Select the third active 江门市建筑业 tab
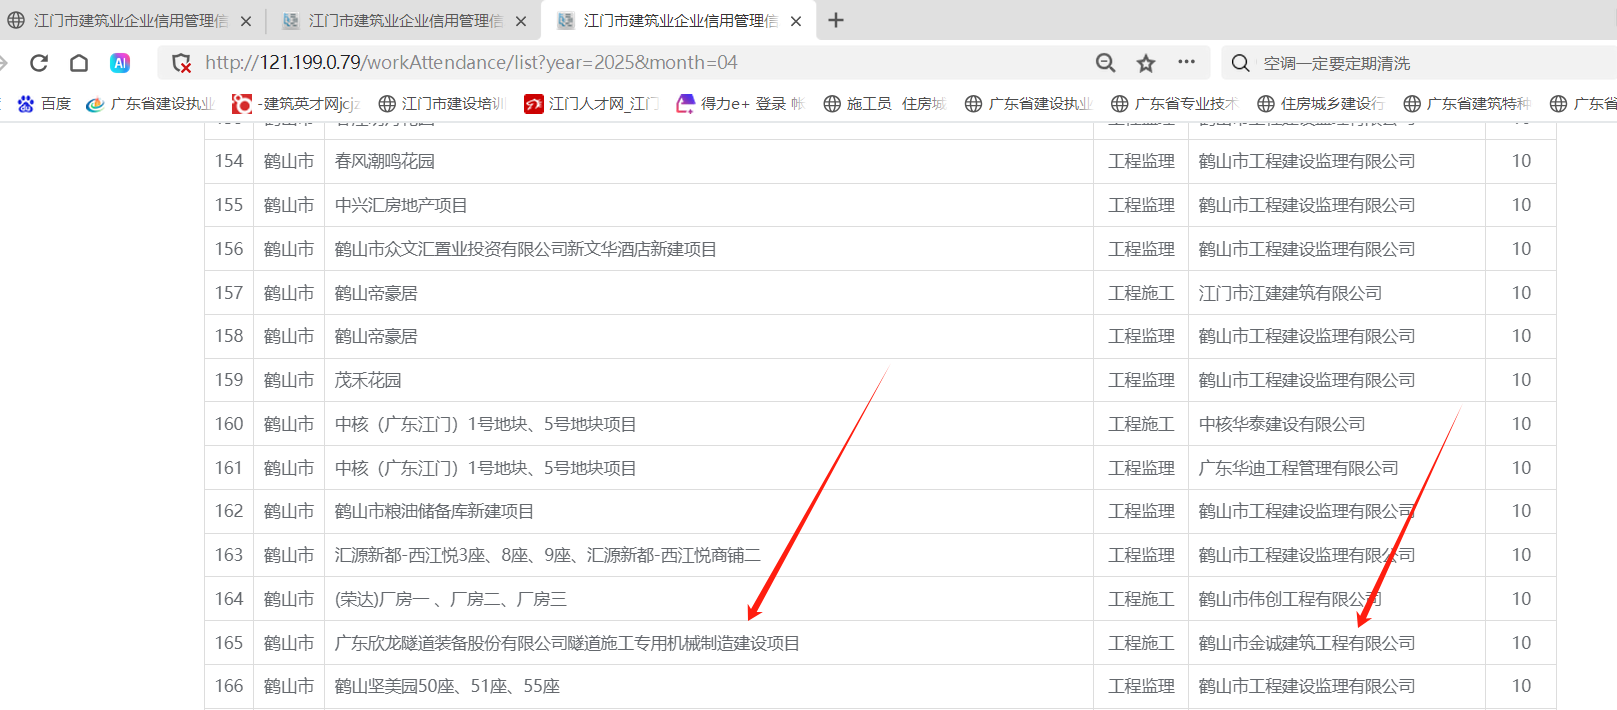This screenshot has height=710, width=1617. click(680, 21)
